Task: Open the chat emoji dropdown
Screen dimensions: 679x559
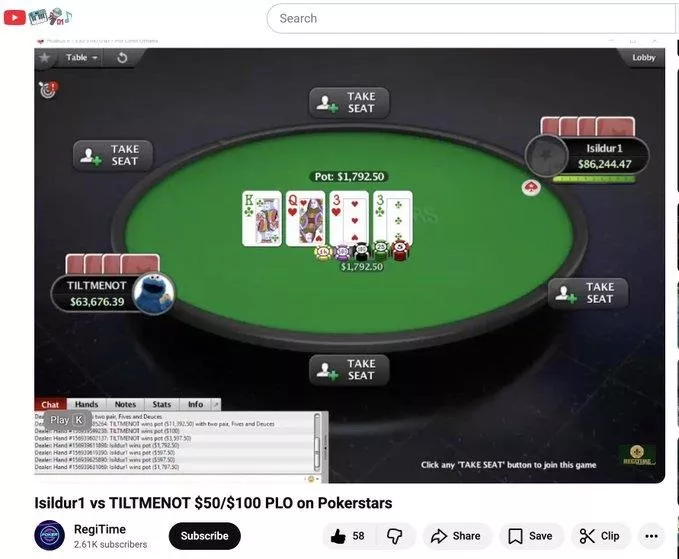Action: click(x=312, y=479)
